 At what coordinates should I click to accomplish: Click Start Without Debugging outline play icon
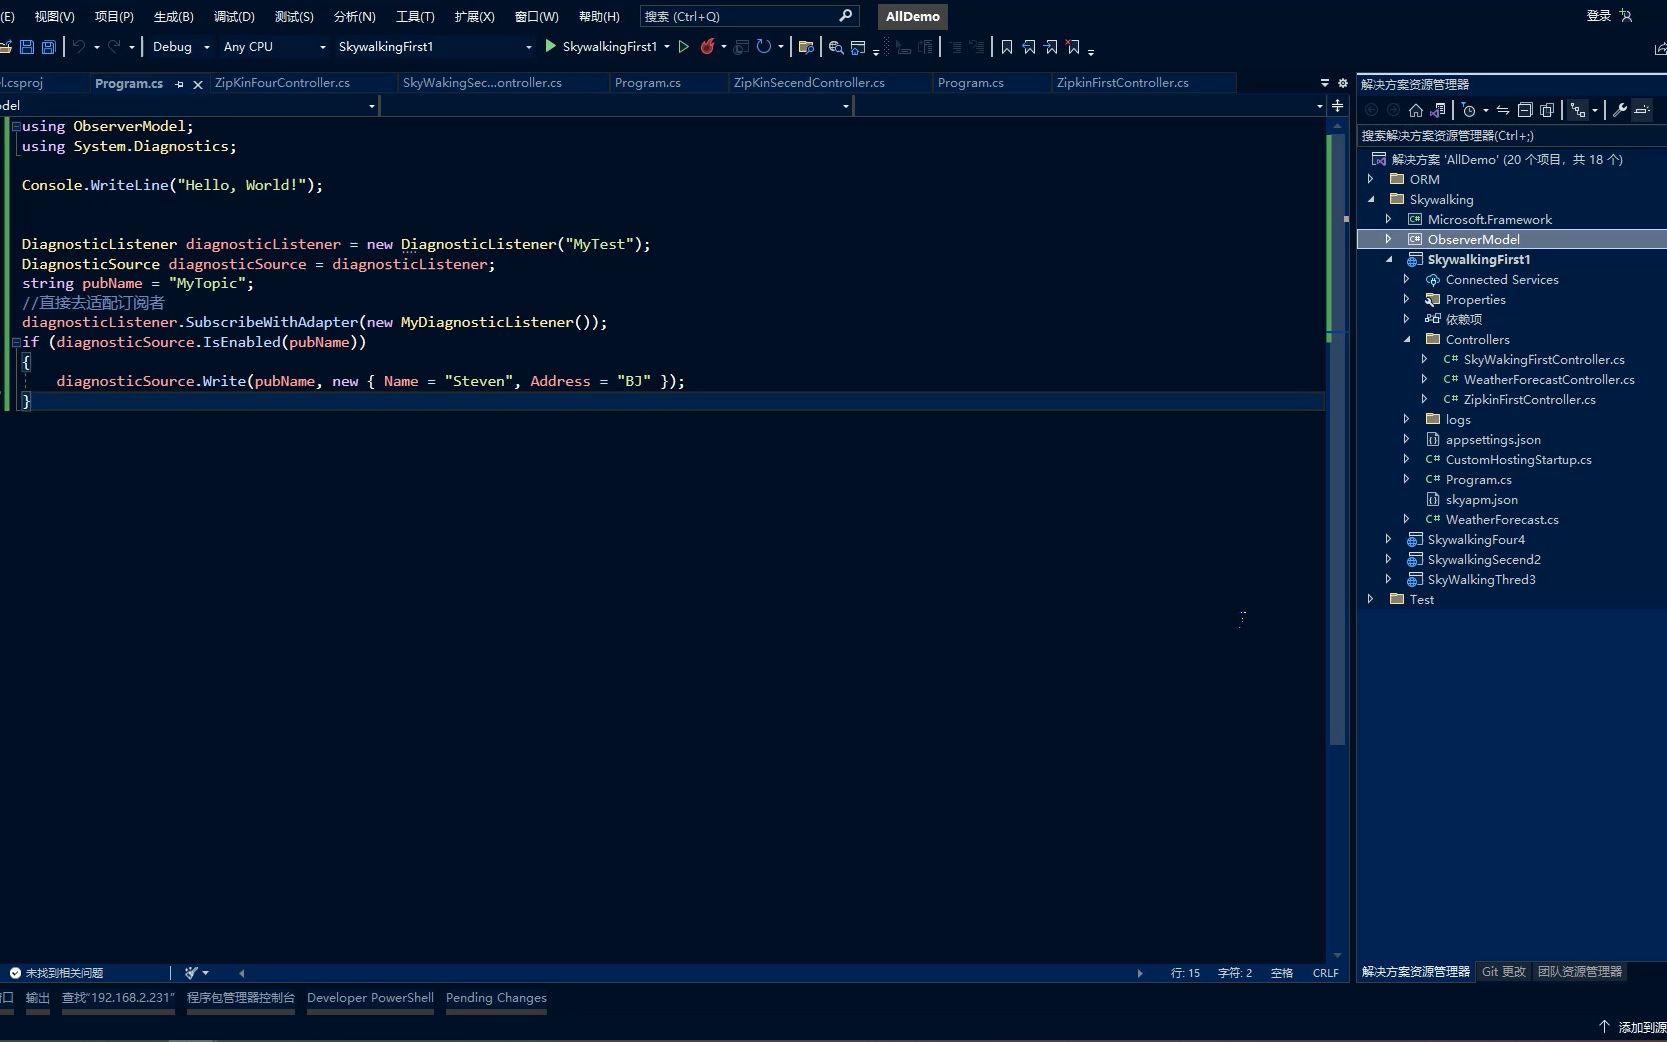point(684,47)
